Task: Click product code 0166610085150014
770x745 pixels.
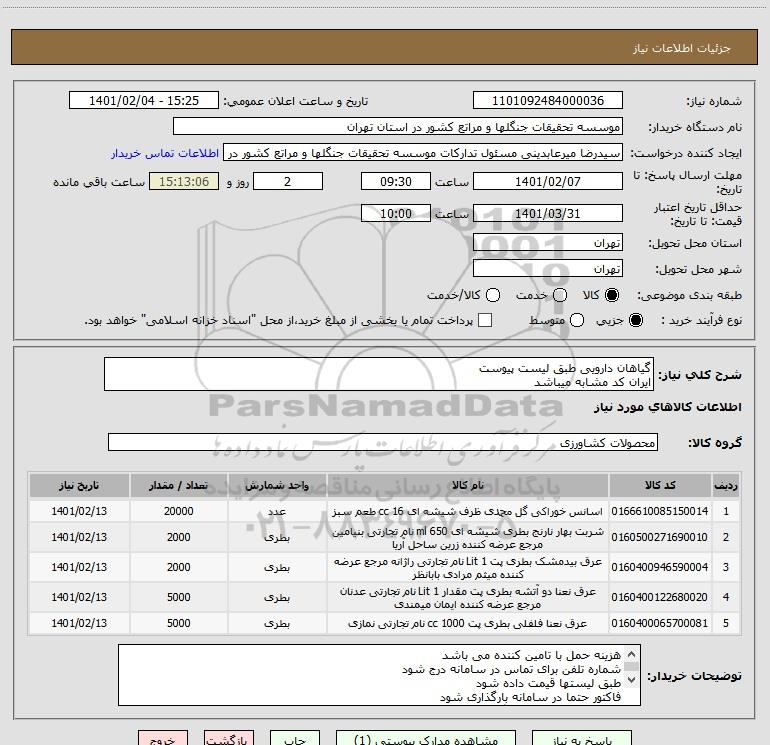Action: (x=660, y=511)
